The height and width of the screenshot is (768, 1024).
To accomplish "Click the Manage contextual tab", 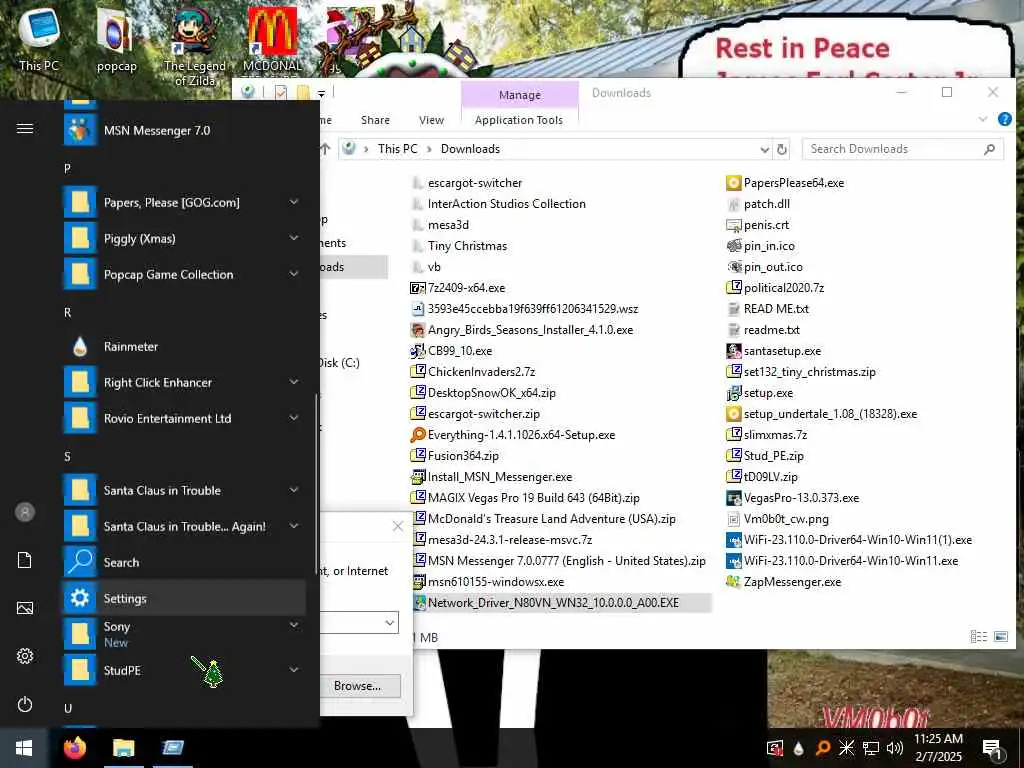I will click(x=520, y=95).
